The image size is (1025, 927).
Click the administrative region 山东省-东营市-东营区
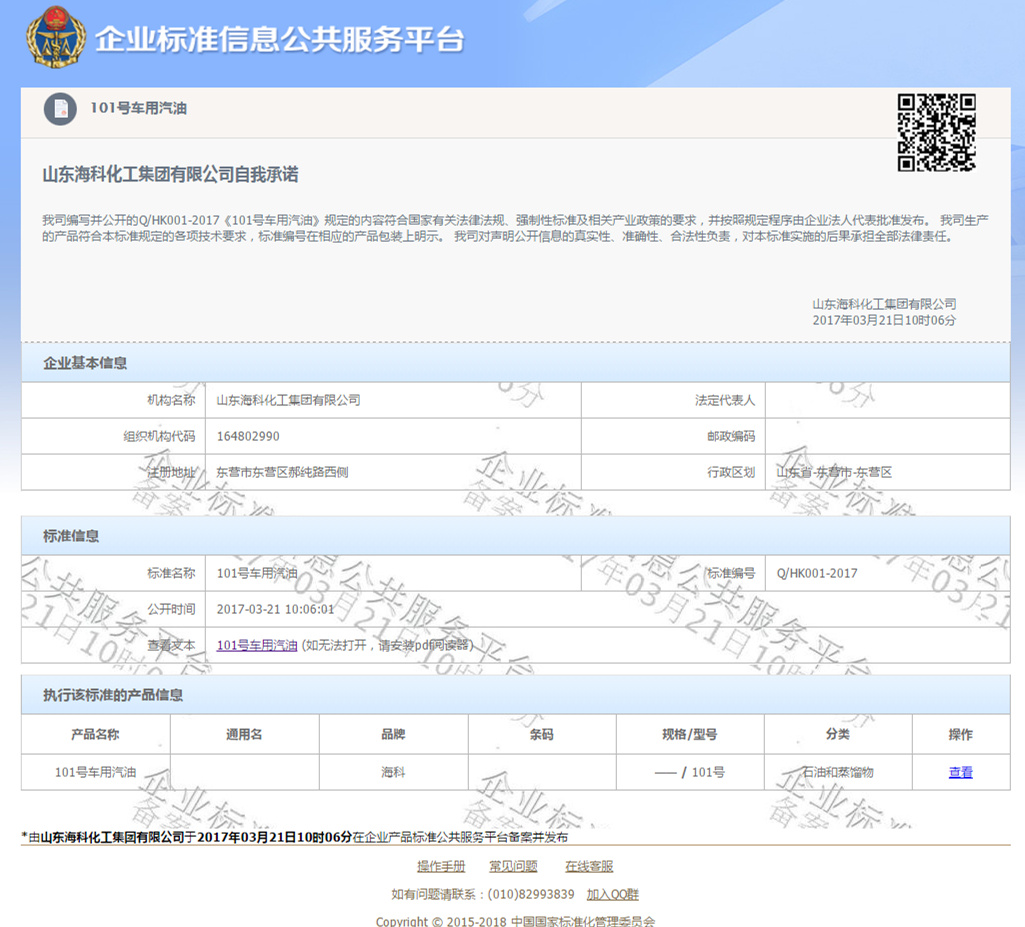(834, 472)
